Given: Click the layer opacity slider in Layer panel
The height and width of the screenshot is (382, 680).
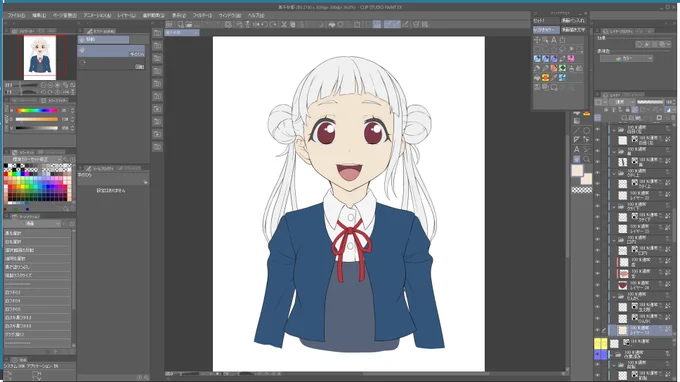Looking at the screenshot, I should (x=650, y=102).
